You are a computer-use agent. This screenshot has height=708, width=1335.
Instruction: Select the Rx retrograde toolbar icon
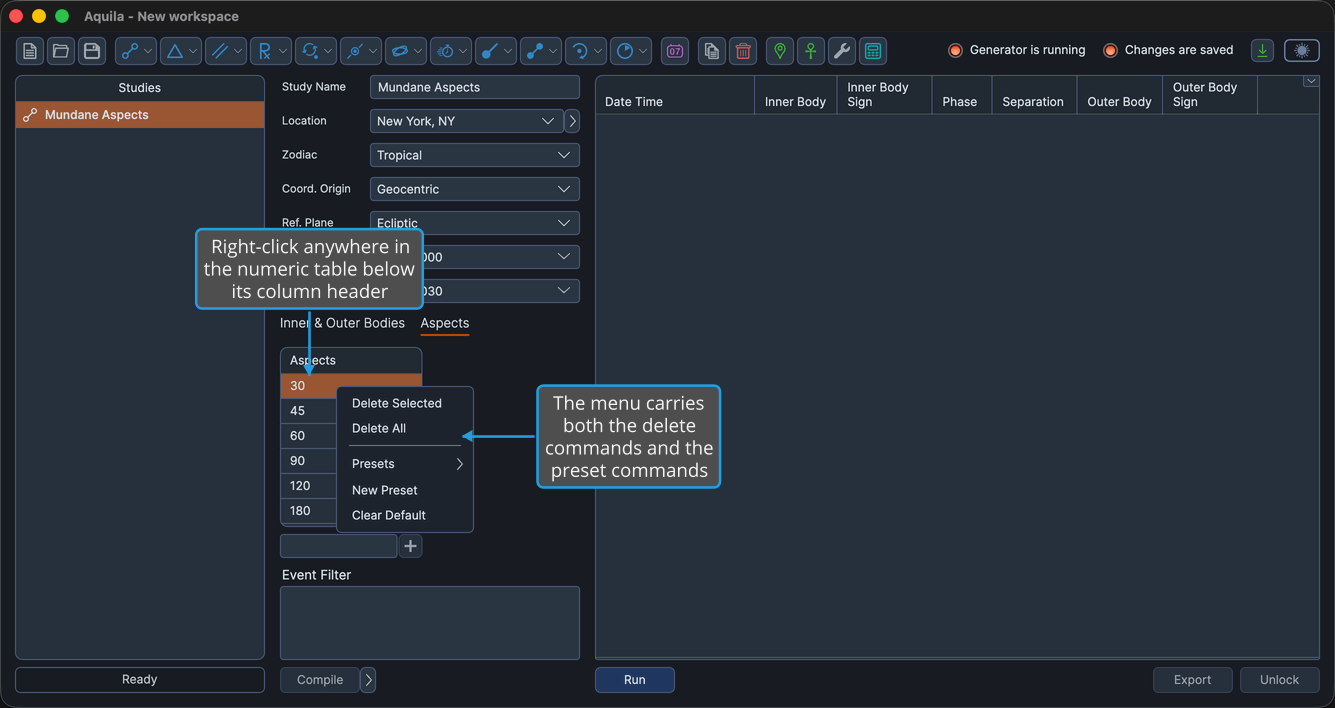270,51
